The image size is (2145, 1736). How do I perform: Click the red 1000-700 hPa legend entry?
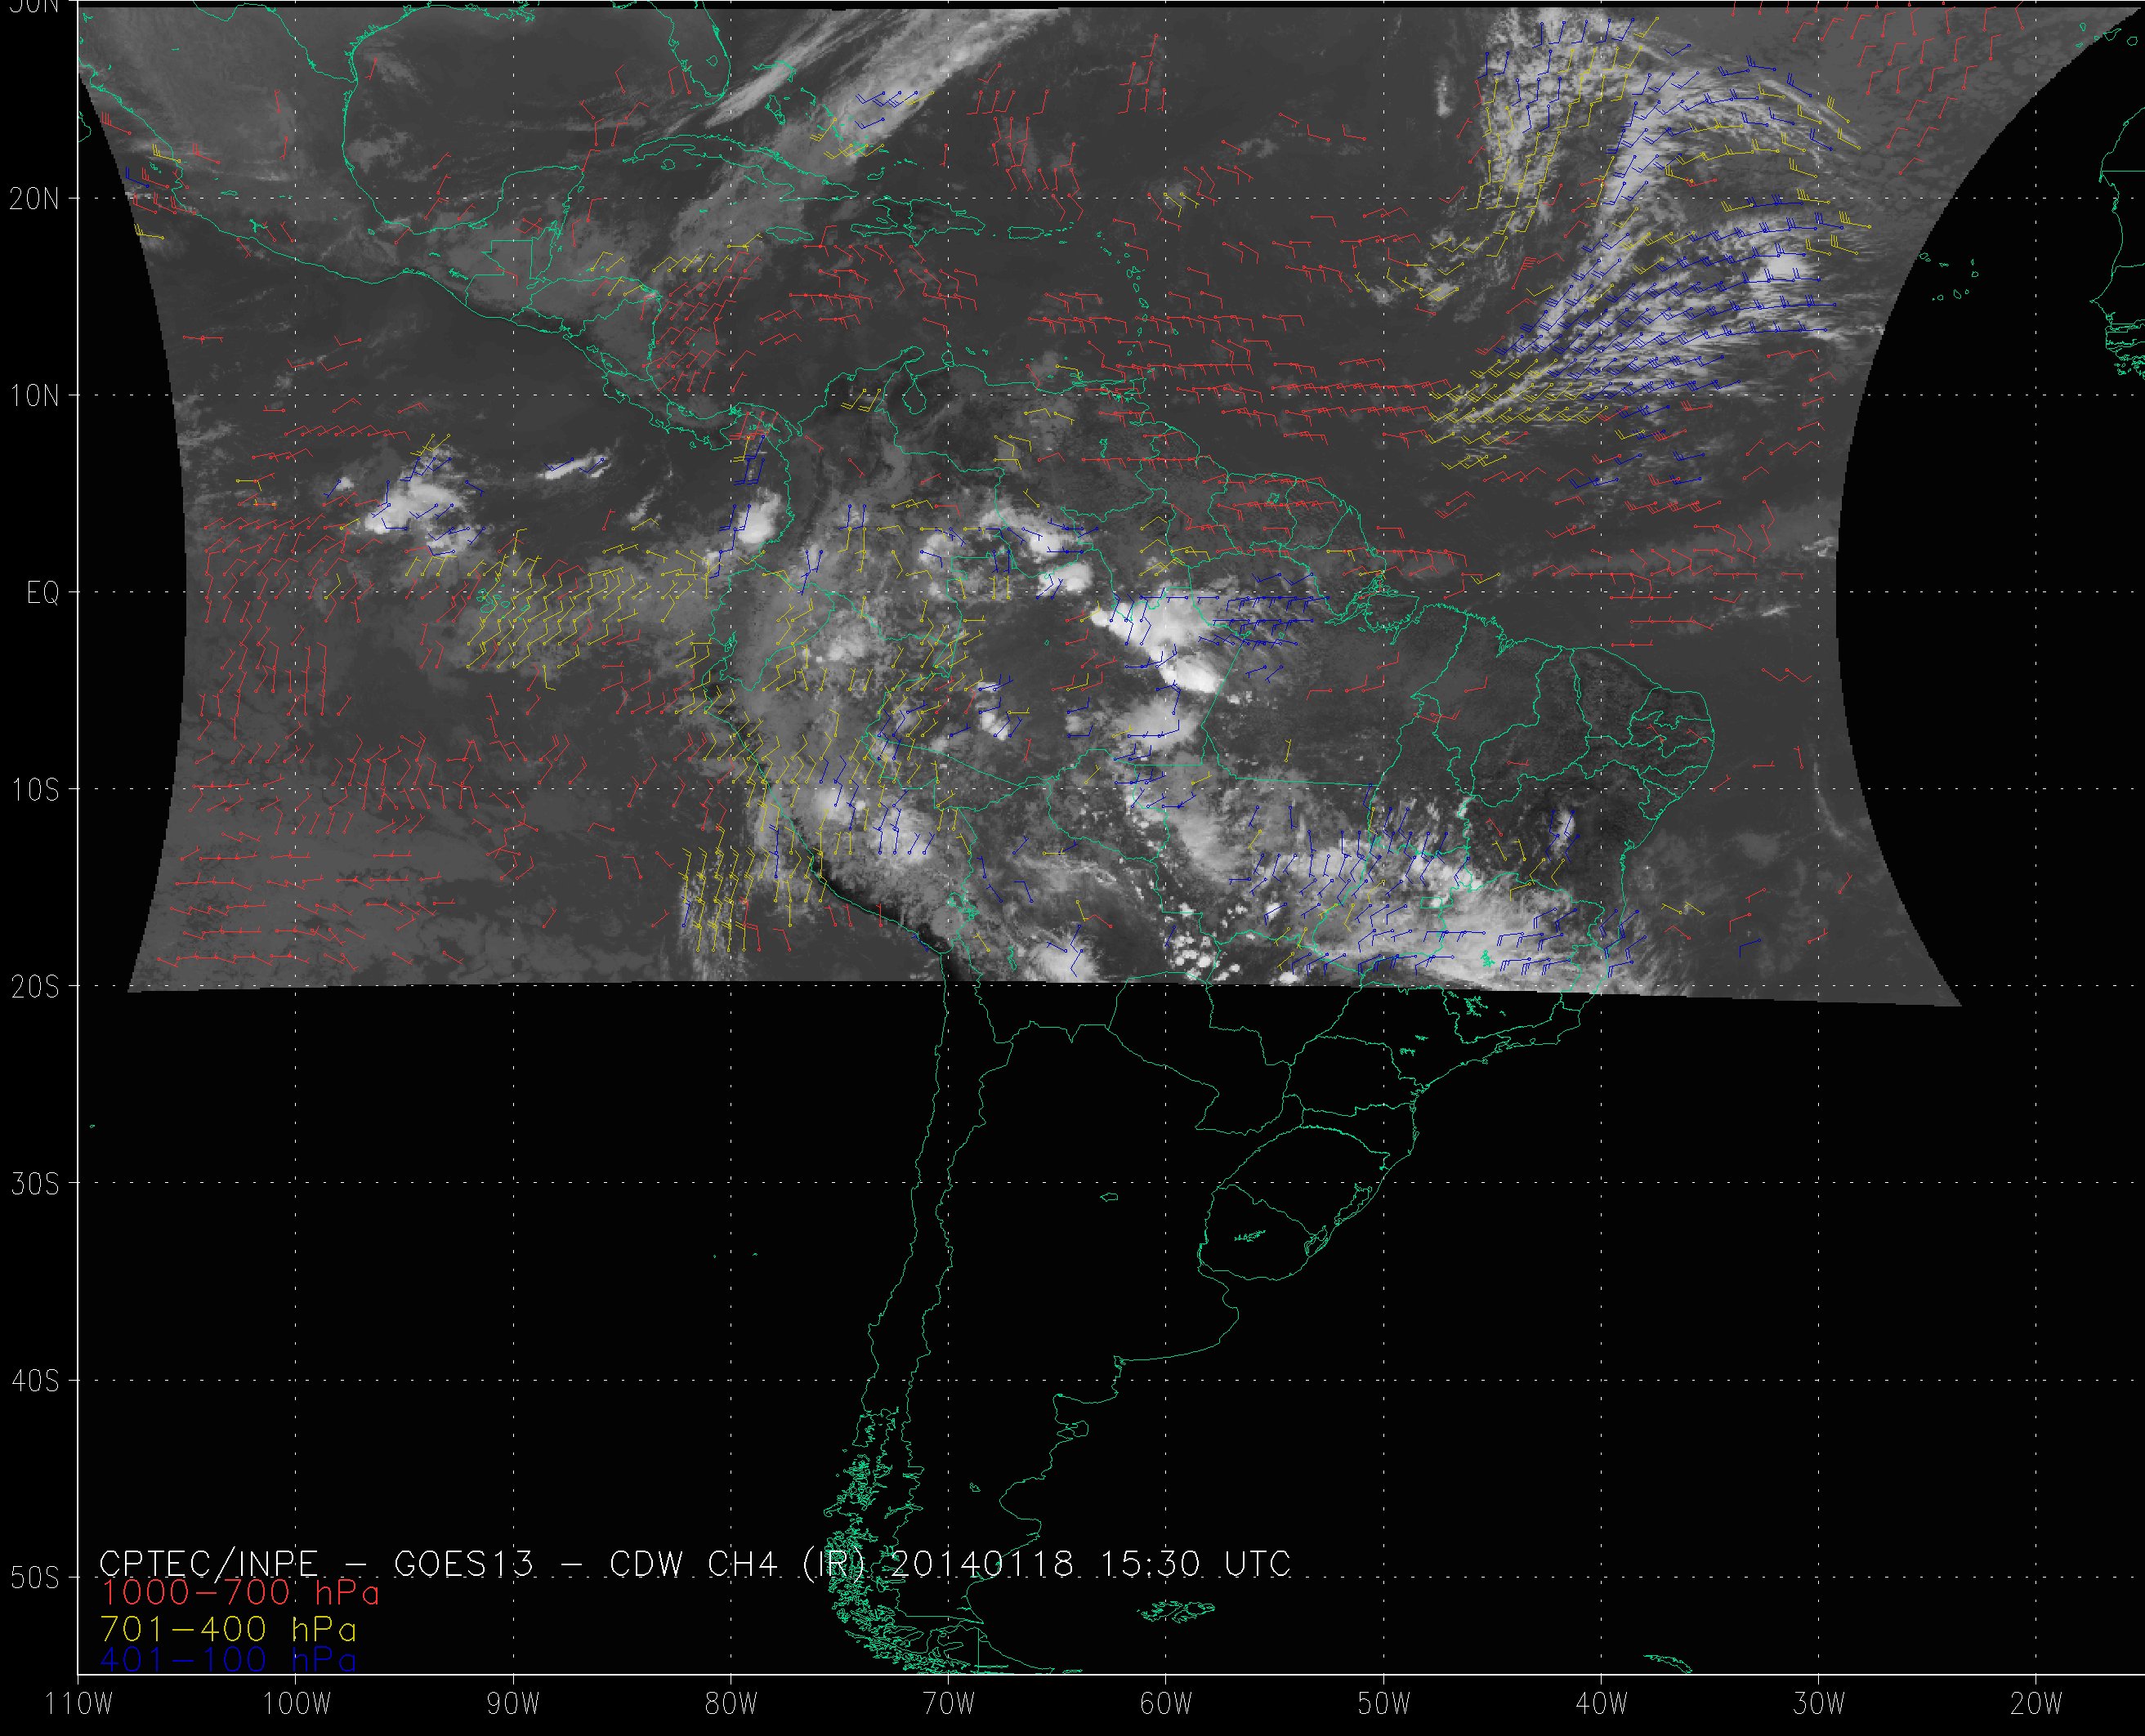tap(240, 1592)
